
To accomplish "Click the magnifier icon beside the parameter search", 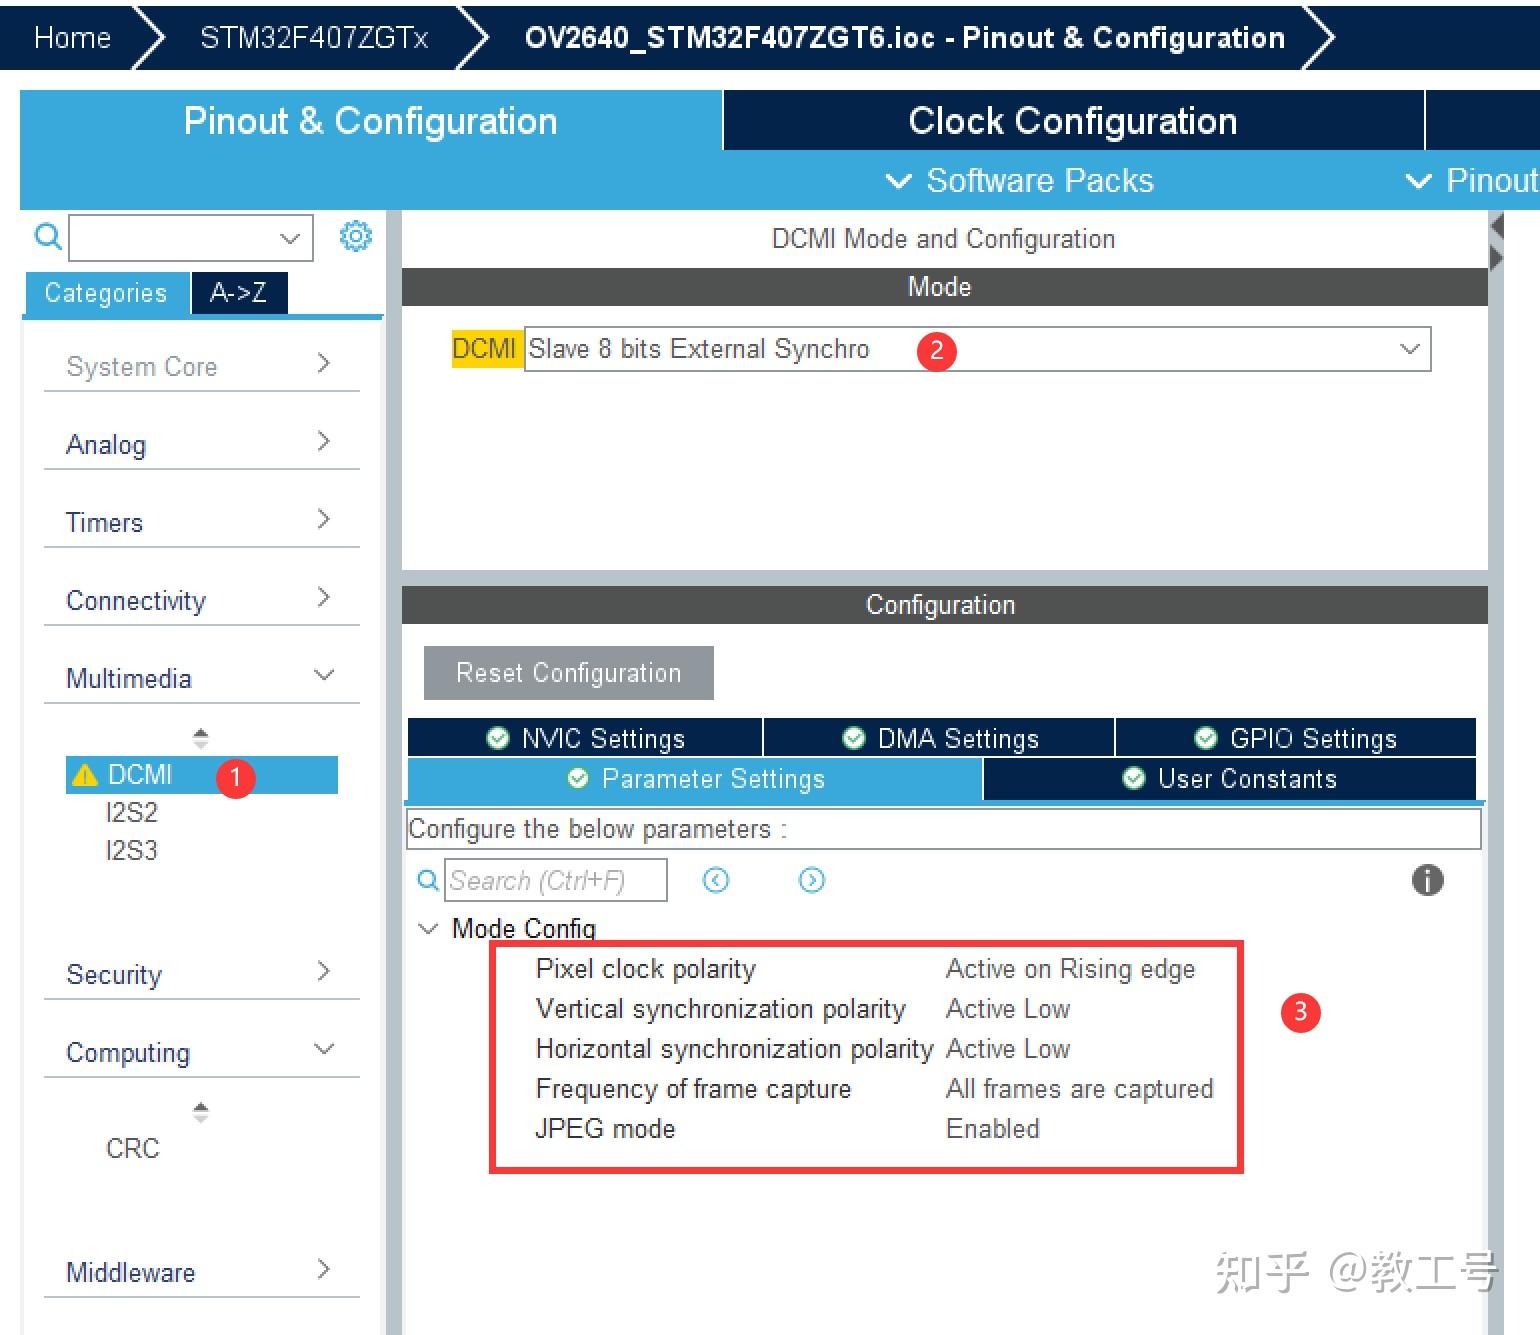I will [x=427, y=880].
